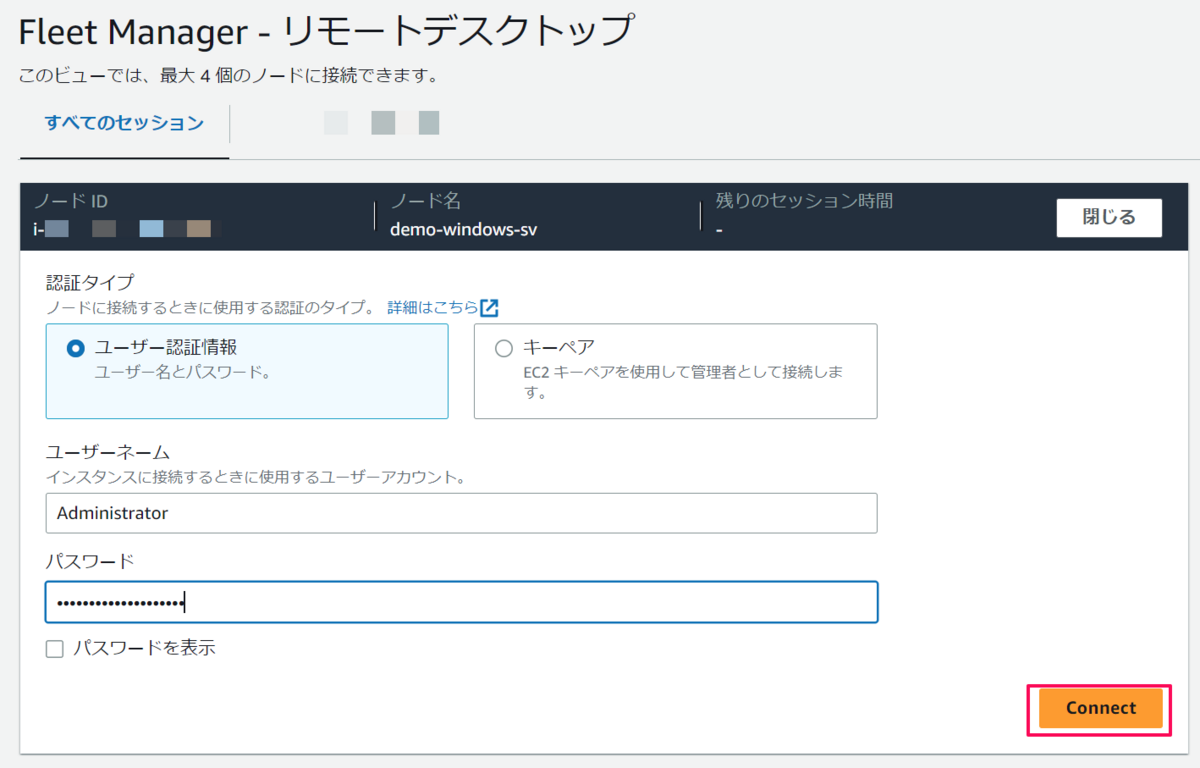Click the 閉じる button
The height and width of the screenshot is (768, 1200).
click(x=1109, y=217)
